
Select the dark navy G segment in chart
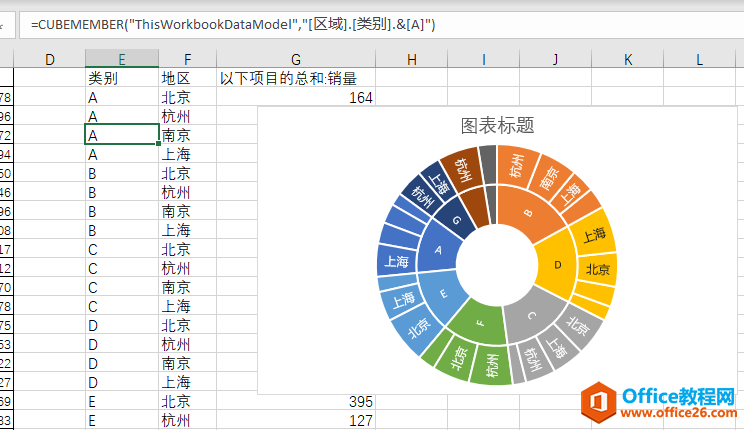point(456,219)
